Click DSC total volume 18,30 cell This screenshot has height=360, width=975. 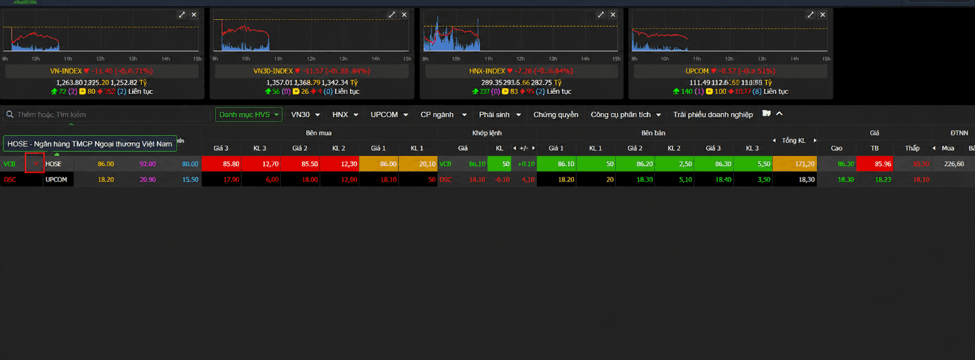point(795,179)
